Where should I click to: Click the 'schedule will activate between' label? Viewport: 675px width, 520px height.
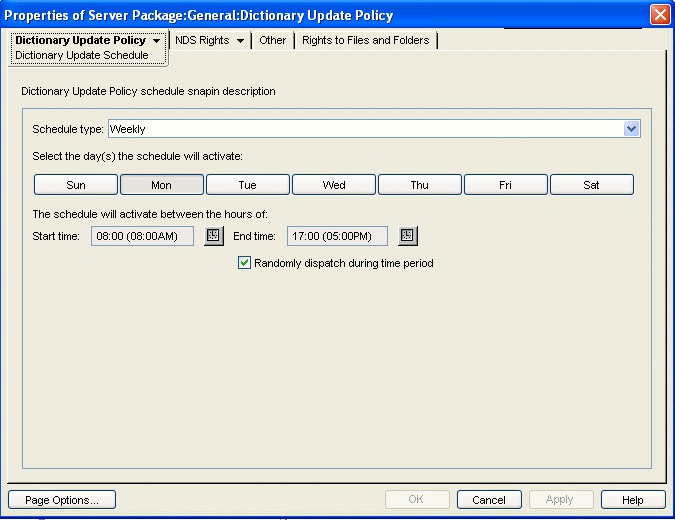coord(150,214)
